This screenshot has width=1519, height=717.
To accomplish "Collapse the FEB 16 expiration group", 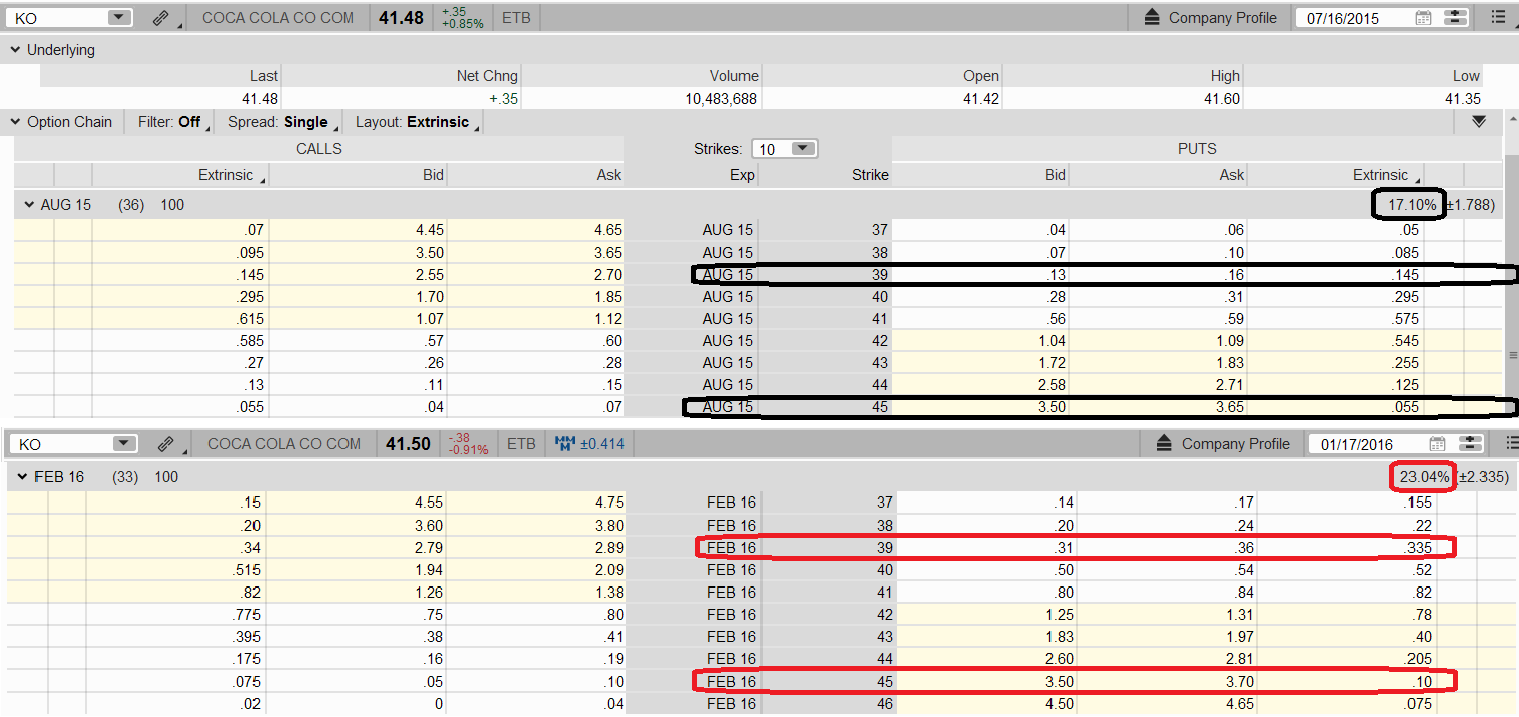I will pos(23,477).
